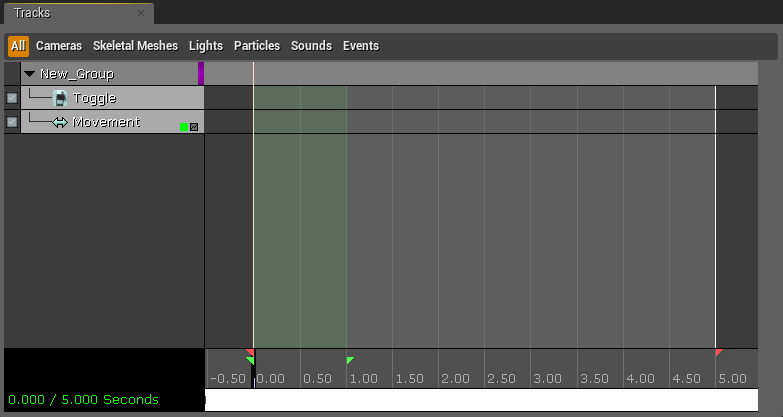Viewport: 783px width, 417px height.
Task: Collapse the New_Group group arrow
Action: (x=29, y=74)
